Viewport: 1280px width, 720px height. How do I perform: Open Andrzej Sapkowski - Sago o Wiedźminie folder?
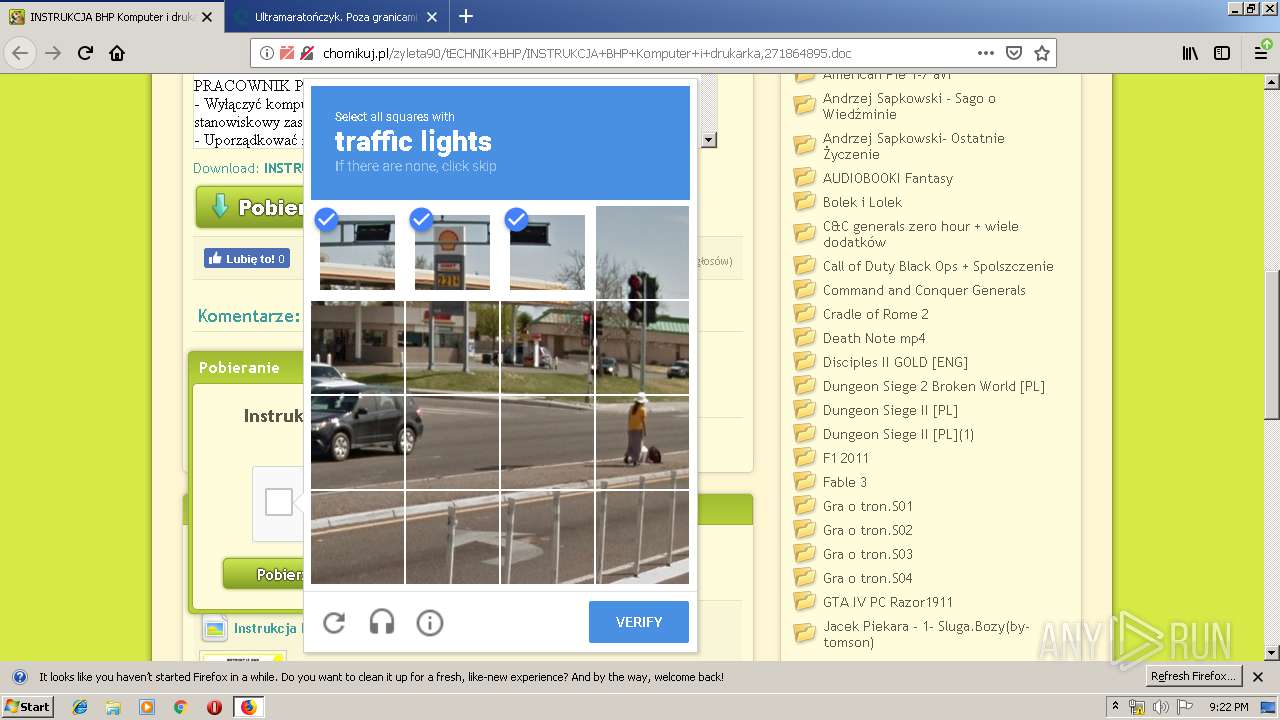coord(909,106)
